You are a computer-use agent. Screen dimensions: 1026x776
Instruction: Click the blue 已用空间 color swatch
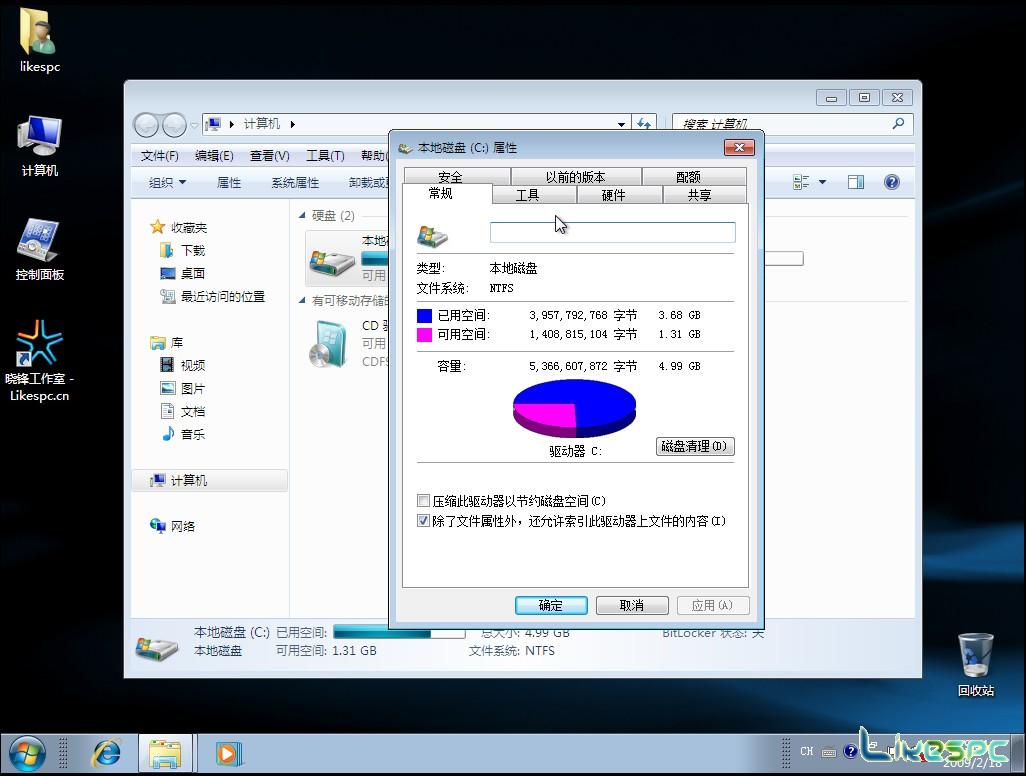[x=424, y=314]
